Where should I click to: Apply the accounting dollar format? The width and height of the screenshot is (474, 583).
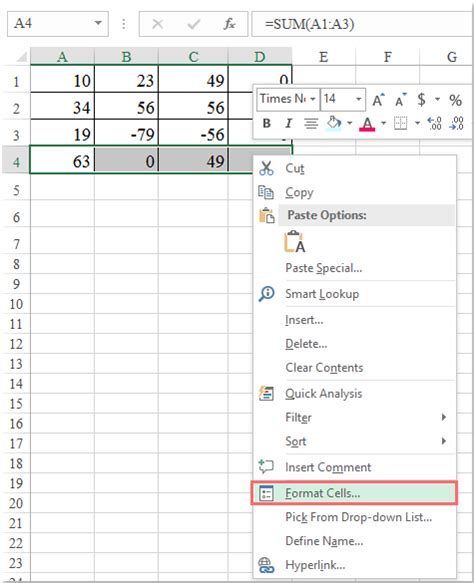click(421, 100)
